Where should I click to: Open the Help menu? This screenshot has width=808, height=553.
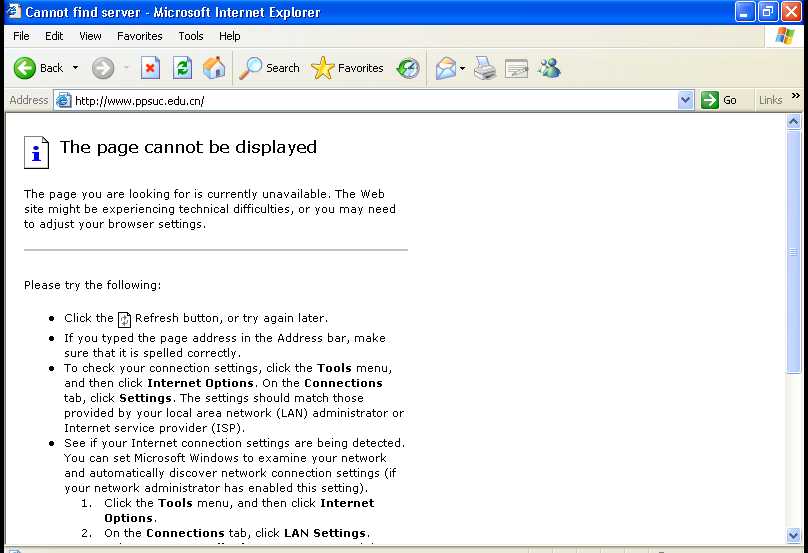[229, 36]
